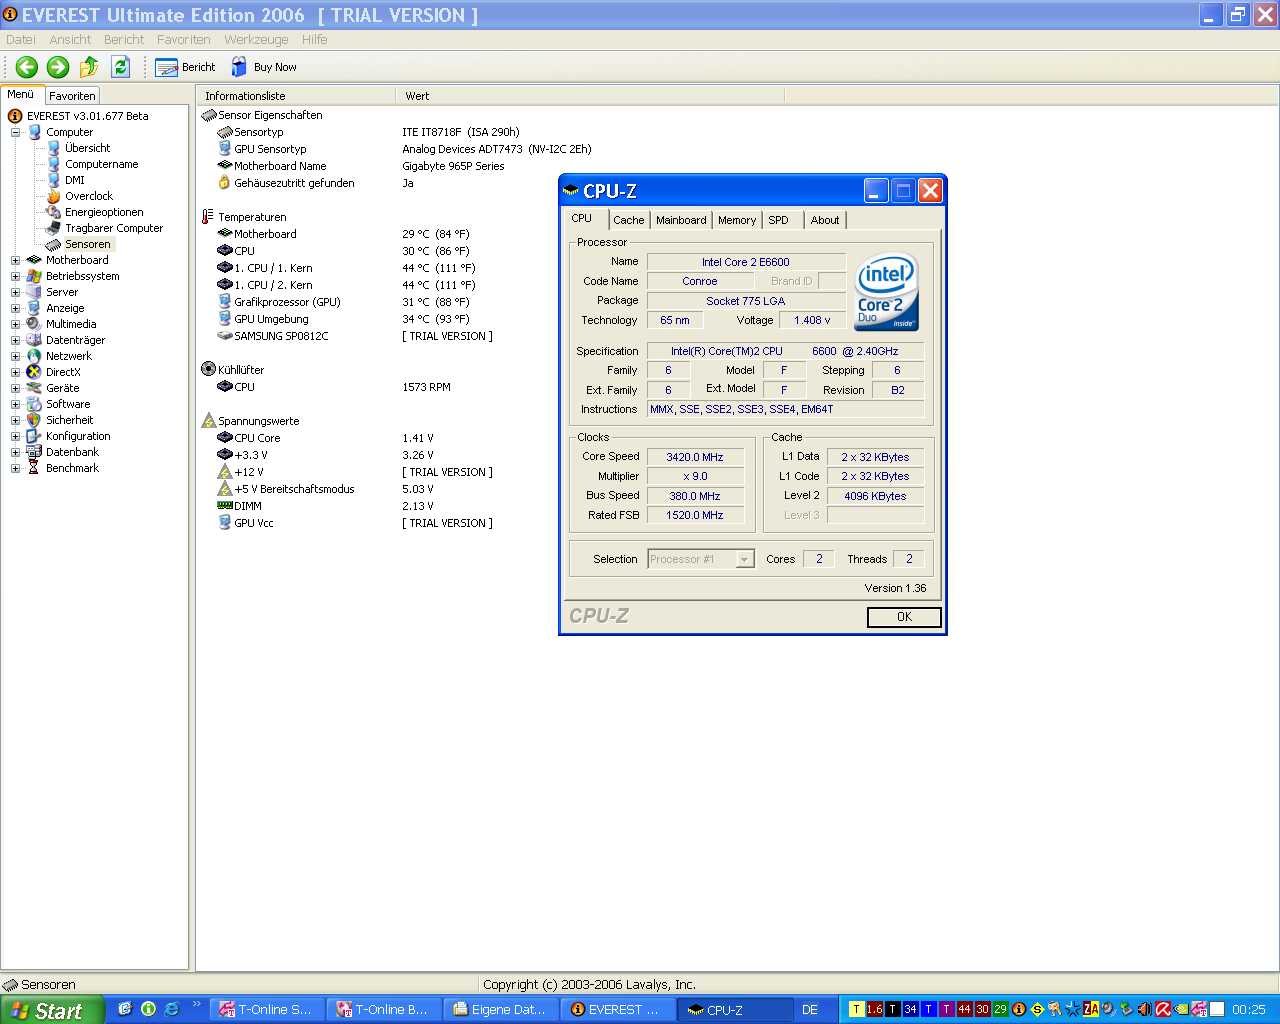Select DMI tree item

pyautogui.click(x=75, y=180)
